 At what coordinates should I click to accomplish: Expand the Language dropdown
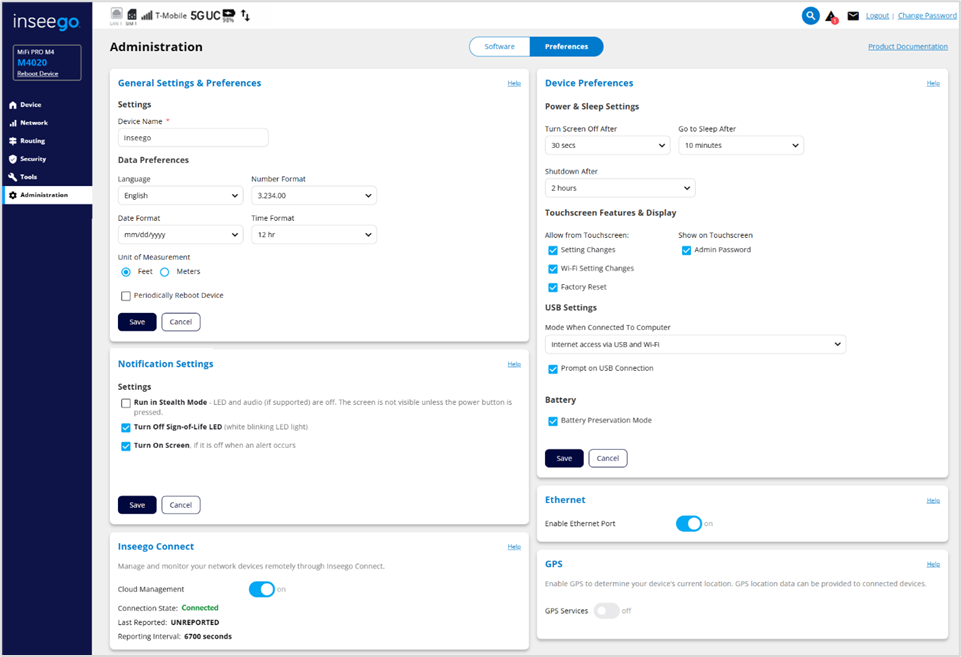pos(180,196)
